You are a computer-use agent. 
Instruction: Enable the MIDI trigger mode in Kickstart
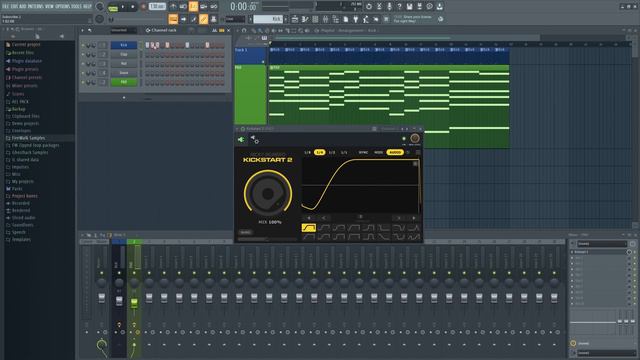point(379,152)
